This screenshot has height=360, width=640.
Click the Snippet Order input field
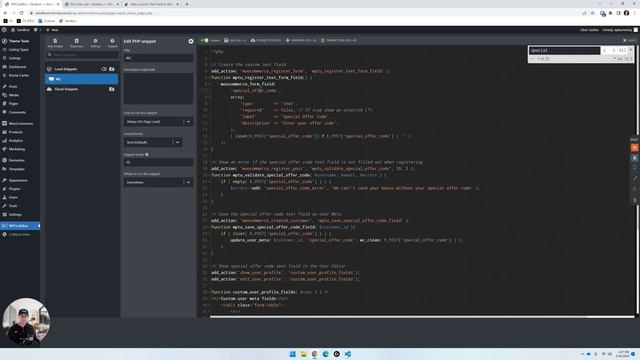click(x=158, y=162)
